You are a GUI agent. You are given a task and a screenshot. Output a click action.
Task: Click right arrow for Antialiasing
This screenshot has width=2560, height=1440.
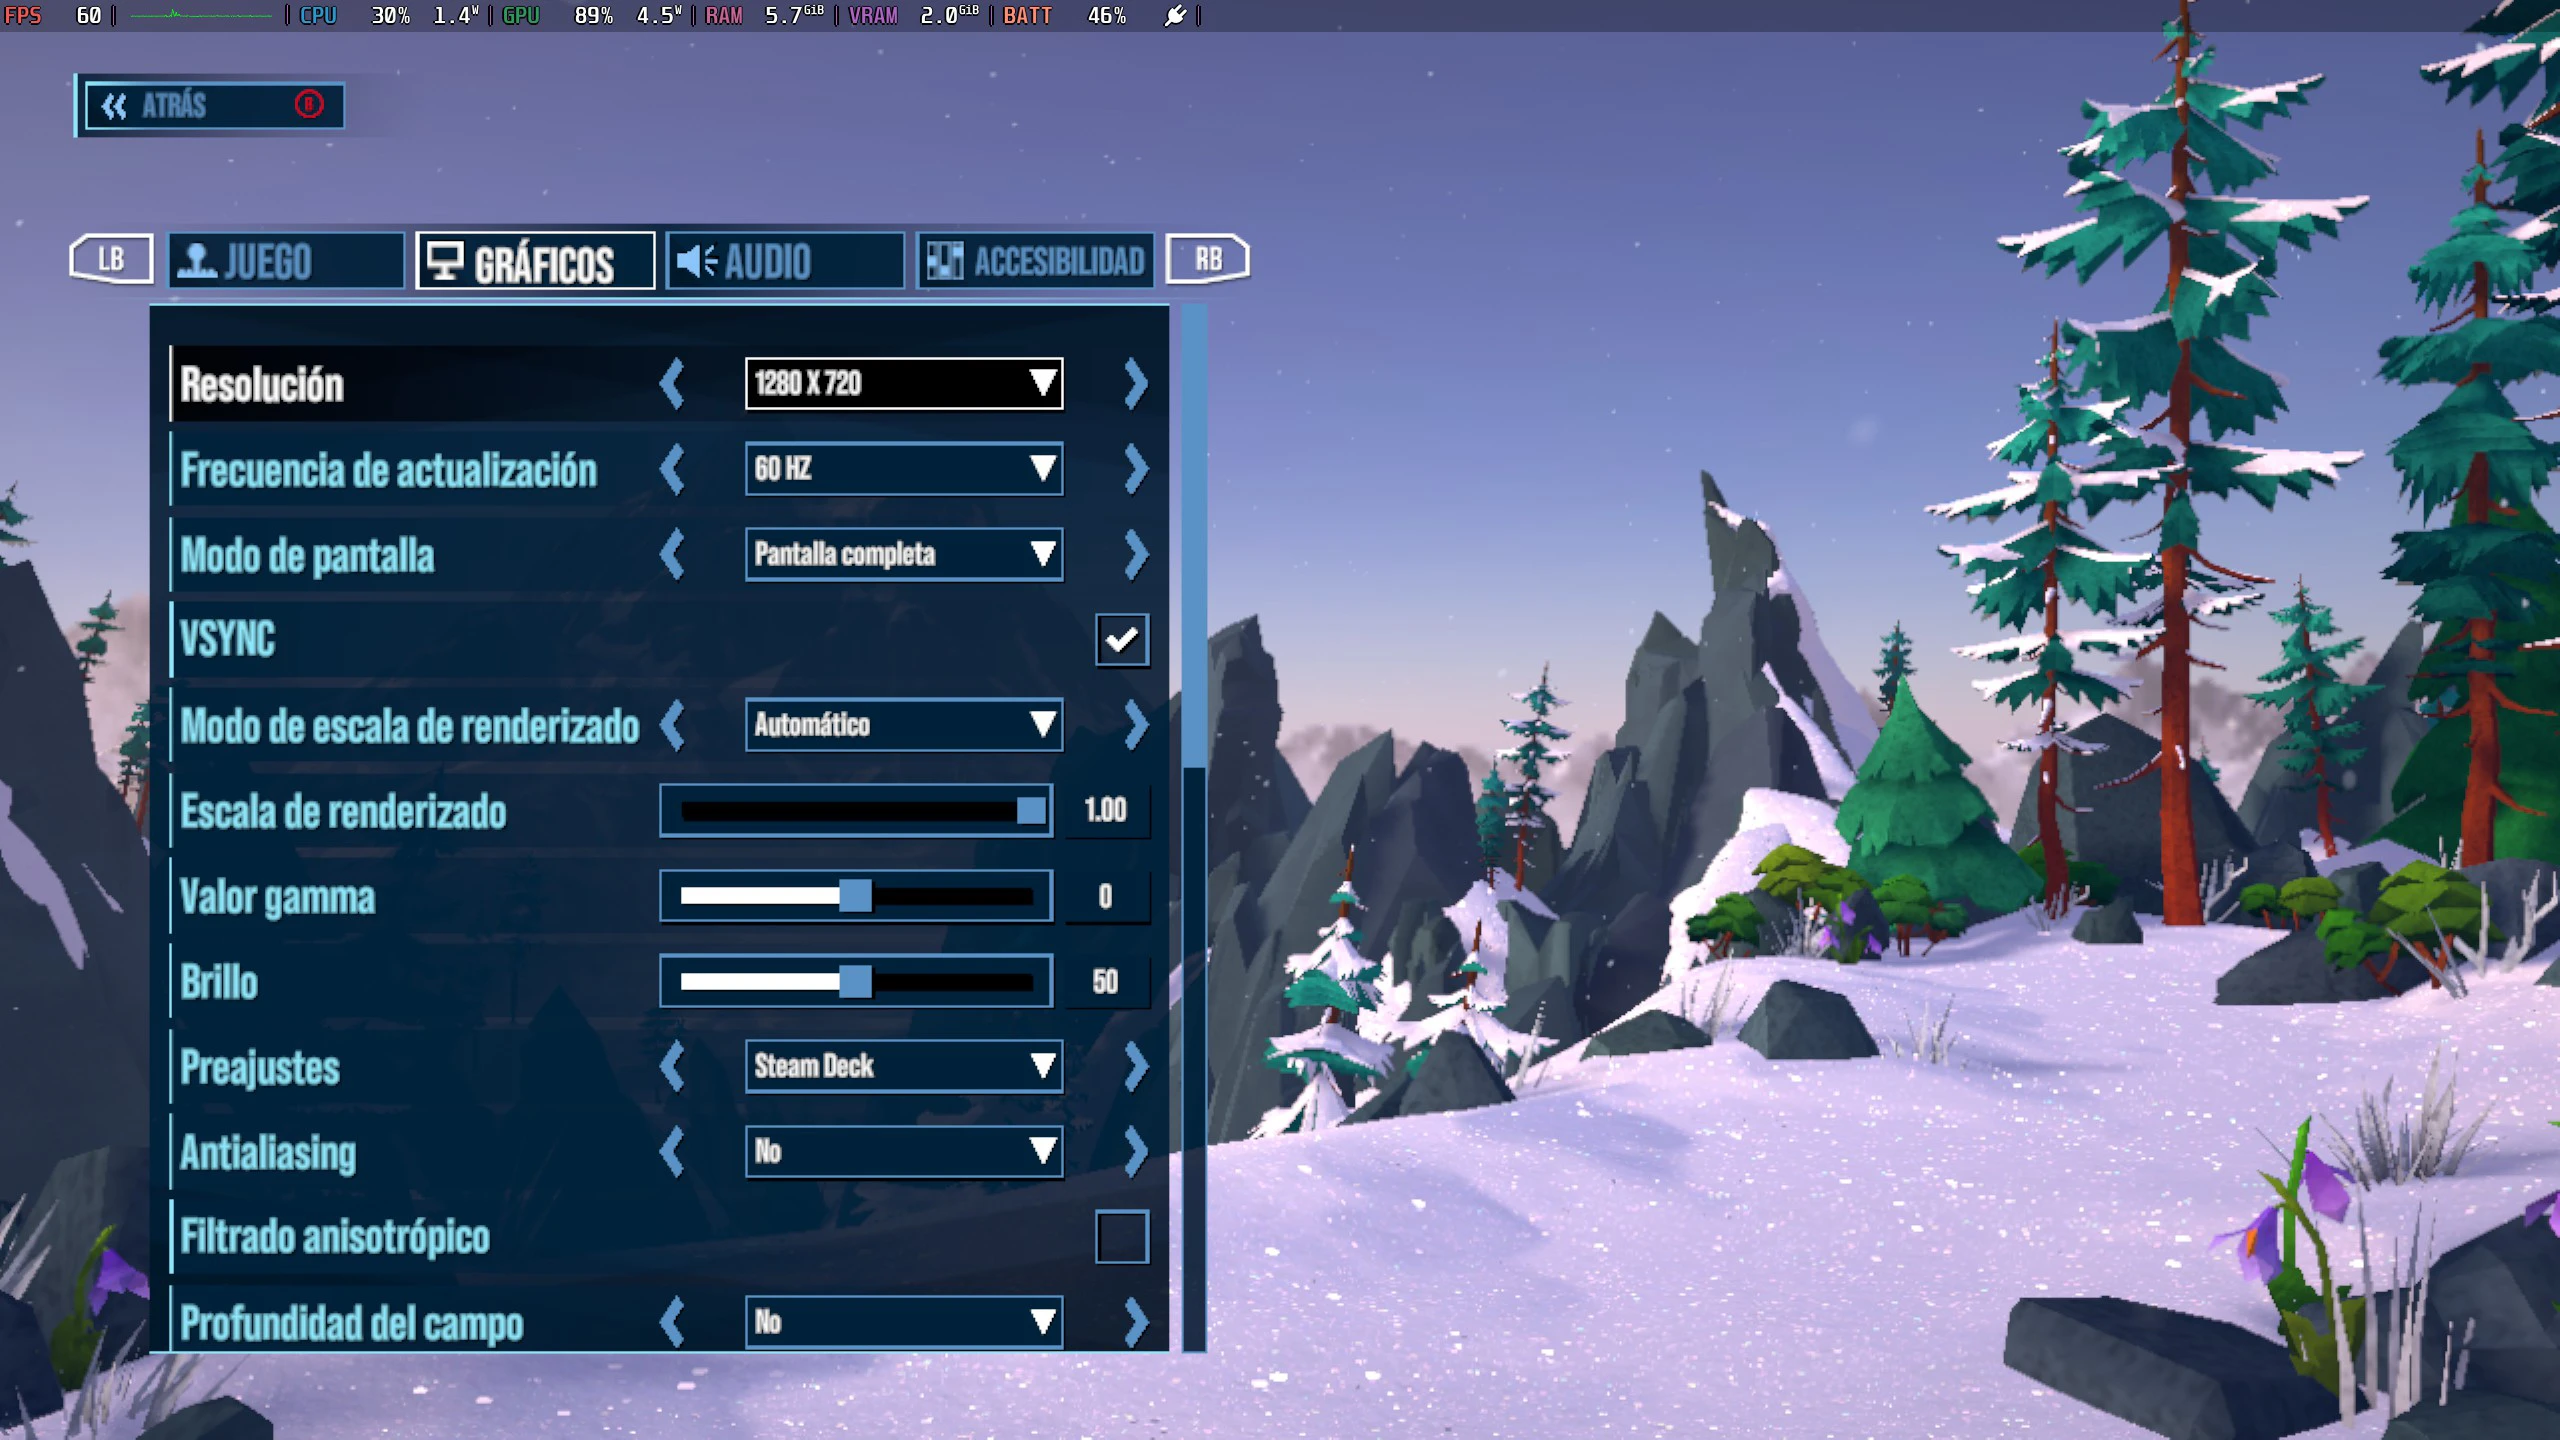coord(1135,1151)
